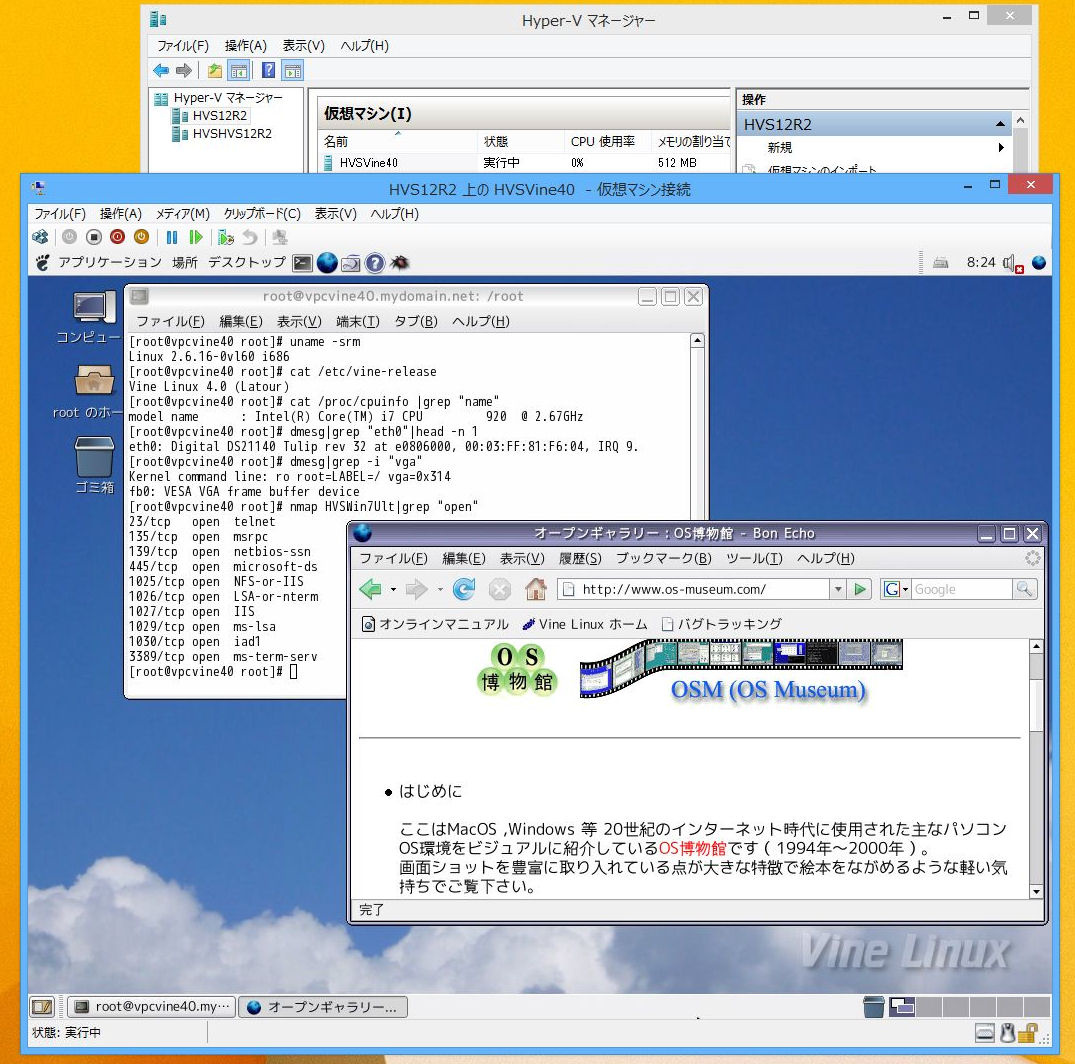Click the search magnifier icon in Bon Echo
This screenshot has width=1075, height=1064.
(x=1024, y=589)
